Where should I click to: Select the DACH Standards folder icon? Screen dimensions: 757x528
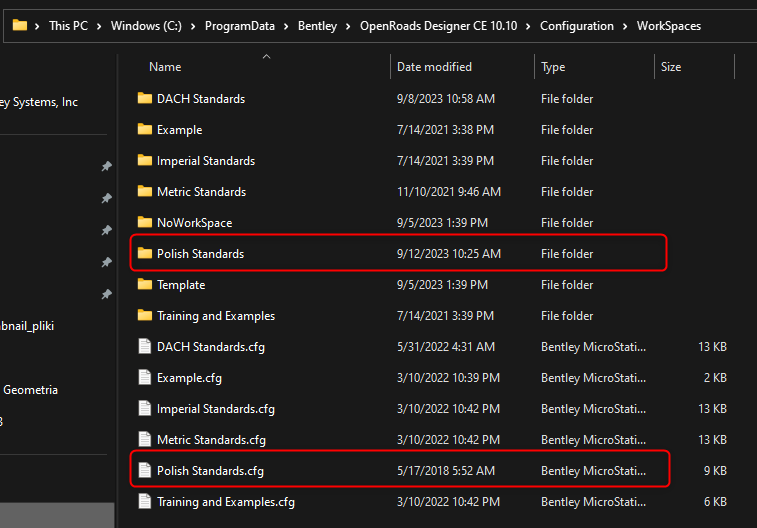point(145,98)
